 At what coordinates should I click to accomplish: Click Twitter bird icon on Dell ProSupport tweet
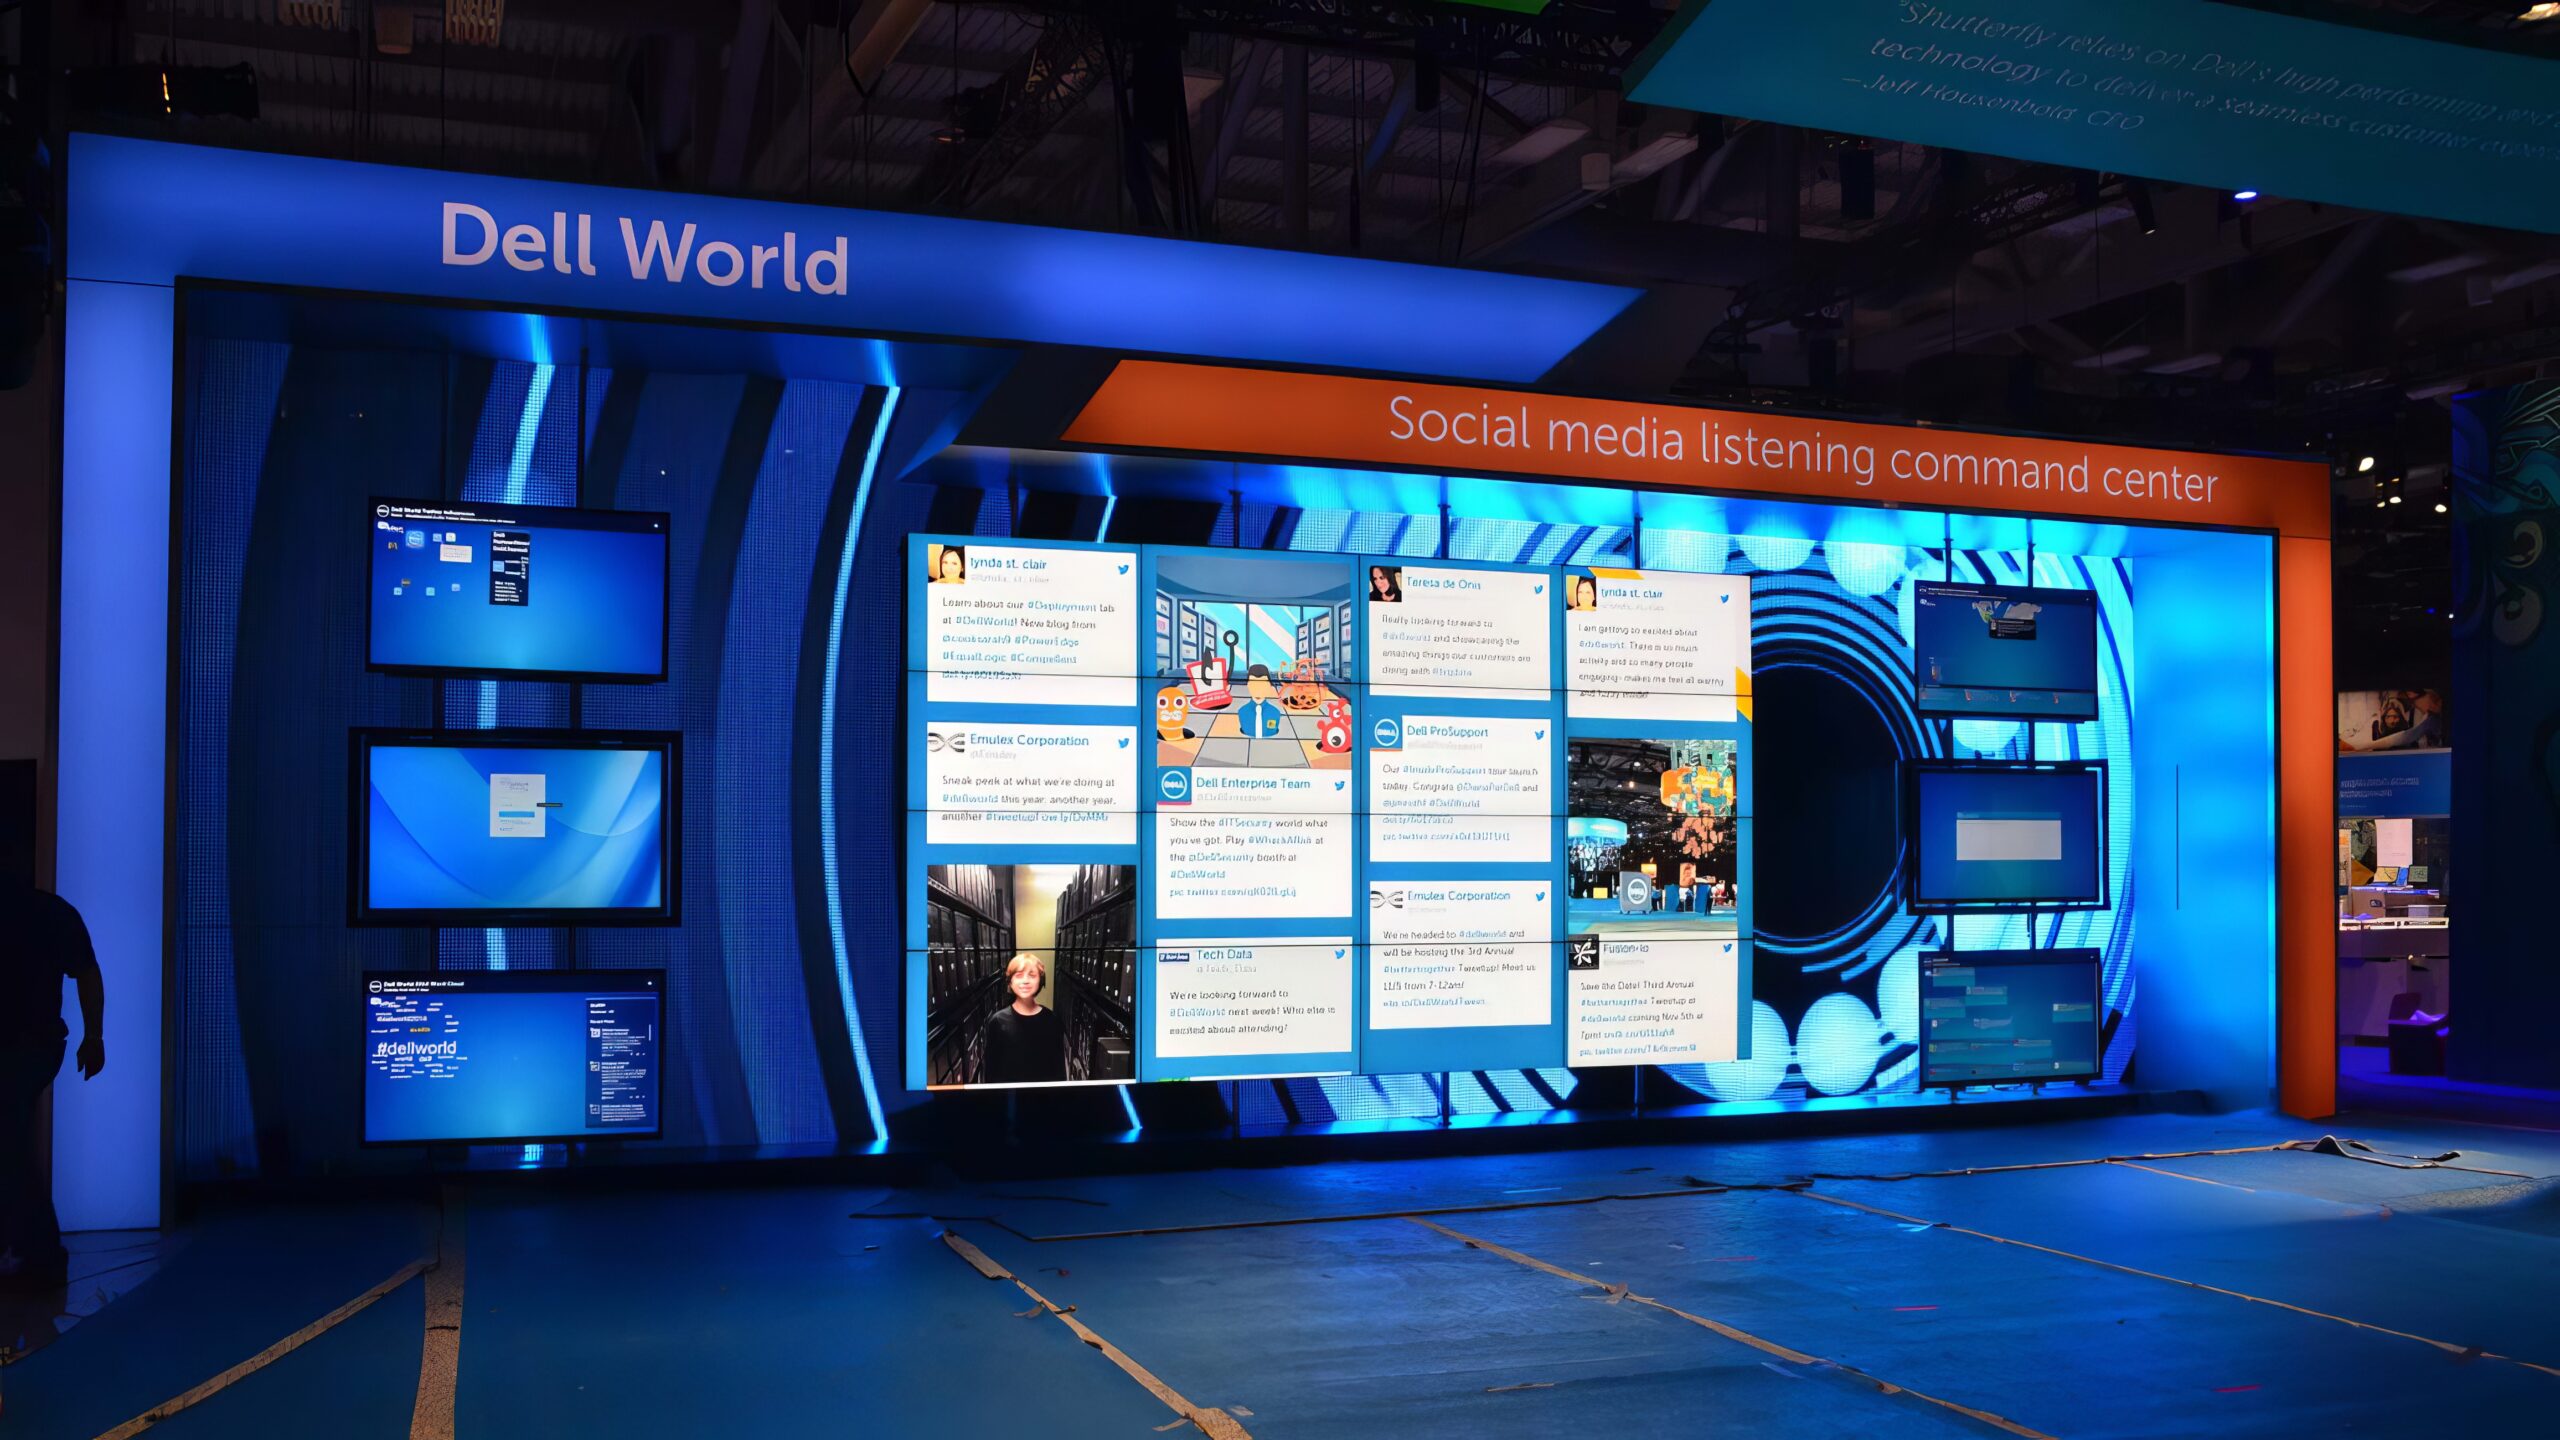[x=1539, y=735]
